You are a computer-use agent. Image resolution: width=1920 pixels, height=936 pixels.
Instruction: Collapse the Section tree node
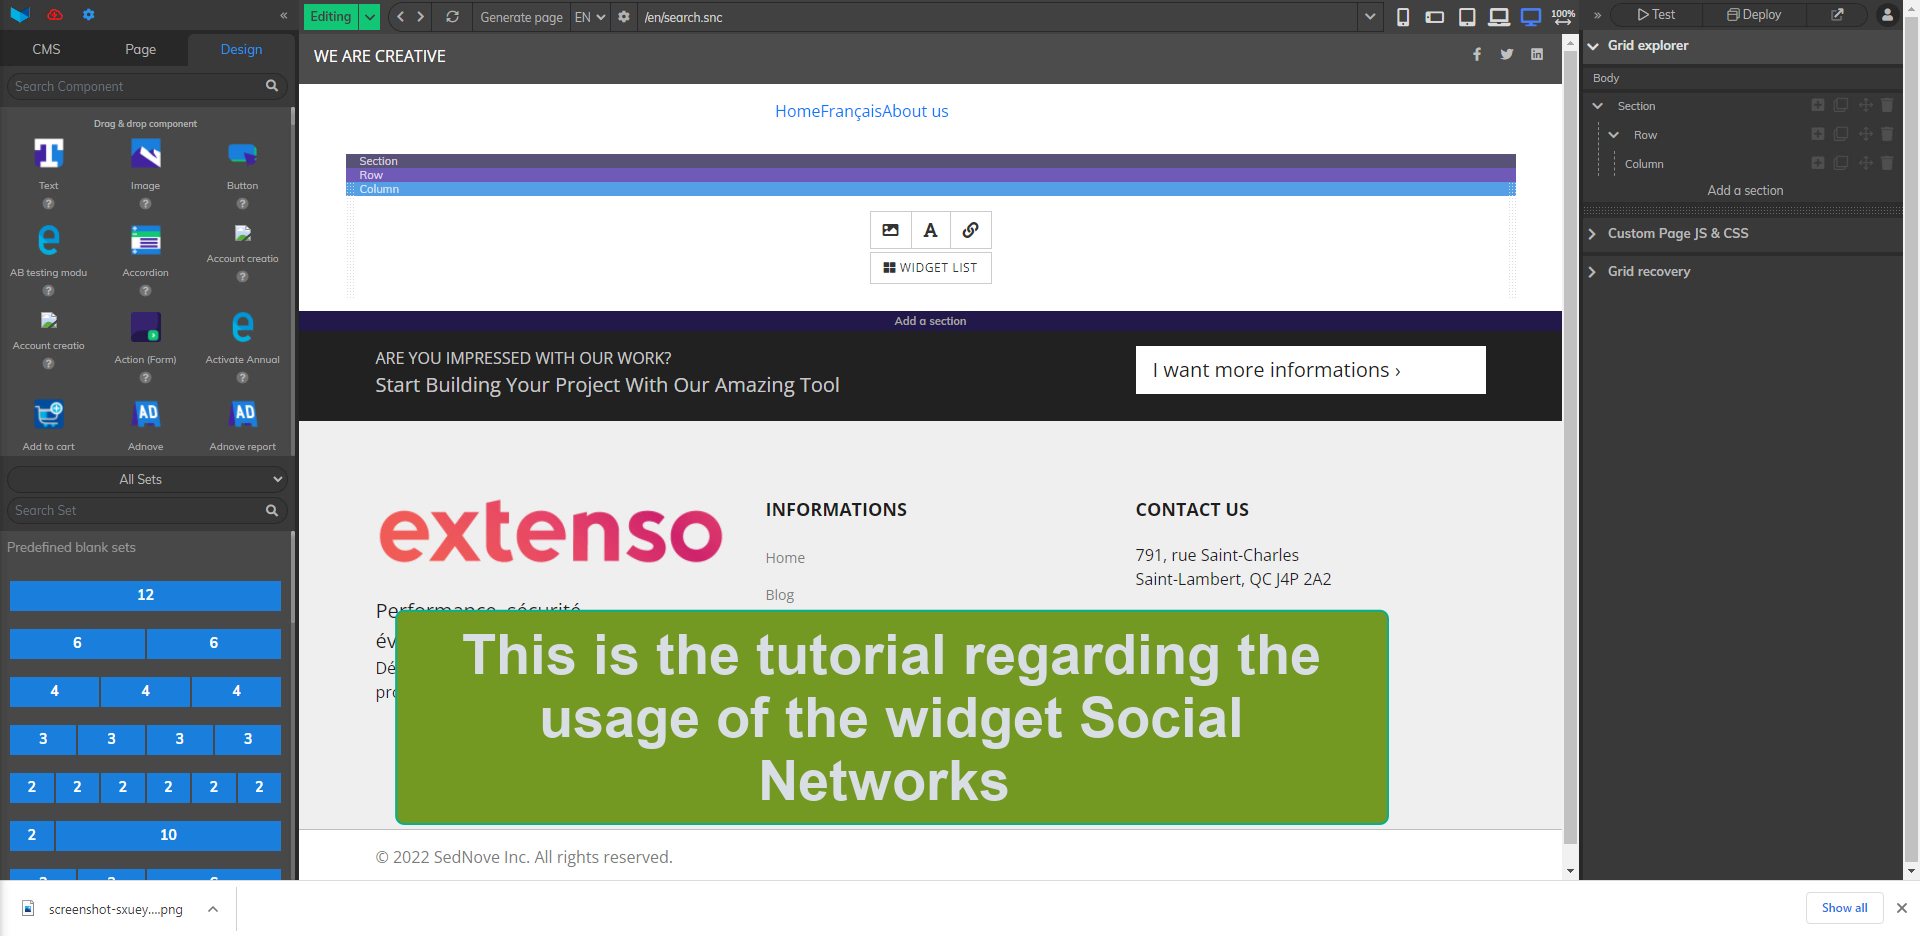(1597, 106)
